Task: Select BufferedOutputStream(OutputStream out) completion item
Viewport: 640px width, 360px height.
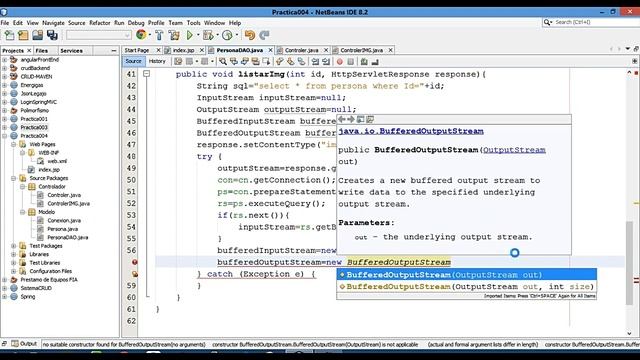Action: [x=467, y=275]
